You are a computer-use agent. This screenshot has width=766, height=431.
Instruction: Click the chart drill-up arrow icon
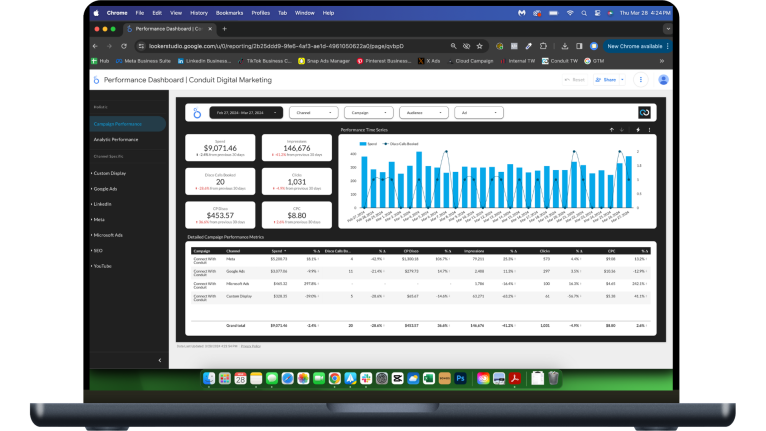[611, 130]
